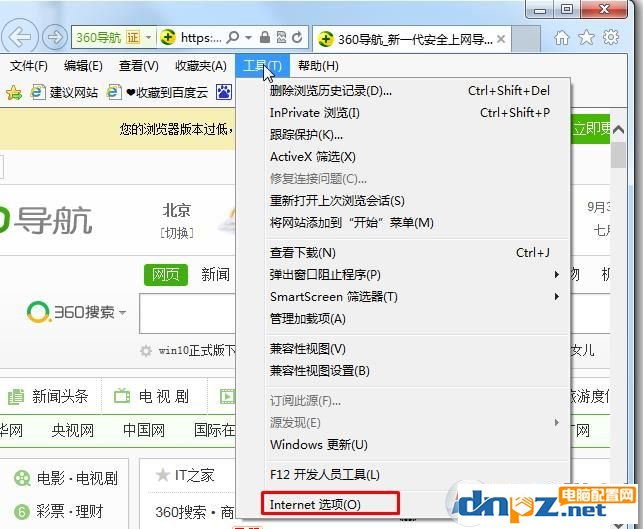Expand the 360导航 certificate dropdown arrow
The image size is (643, 529).
coord(148,38)
